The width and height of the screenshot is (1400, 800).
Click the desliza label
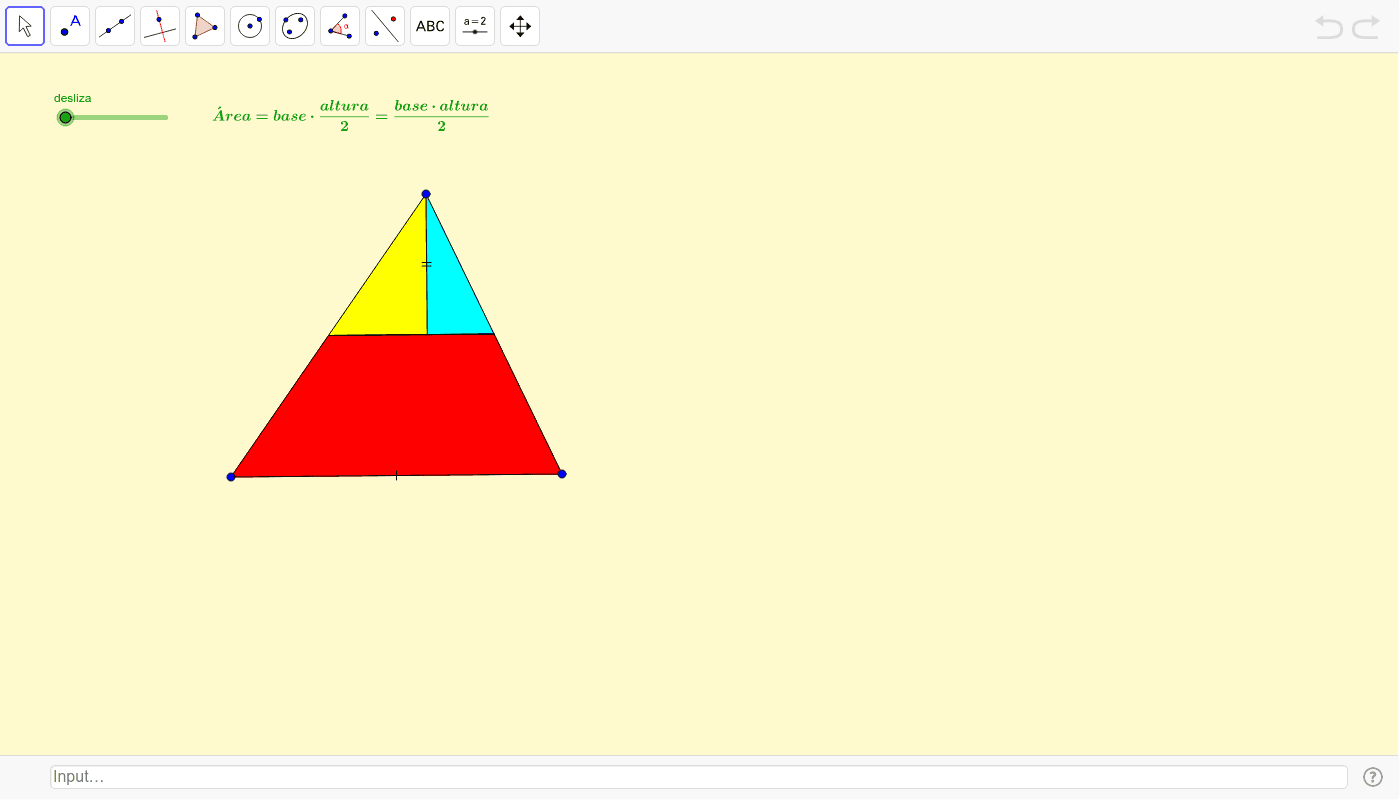click(x=73, y=98)
